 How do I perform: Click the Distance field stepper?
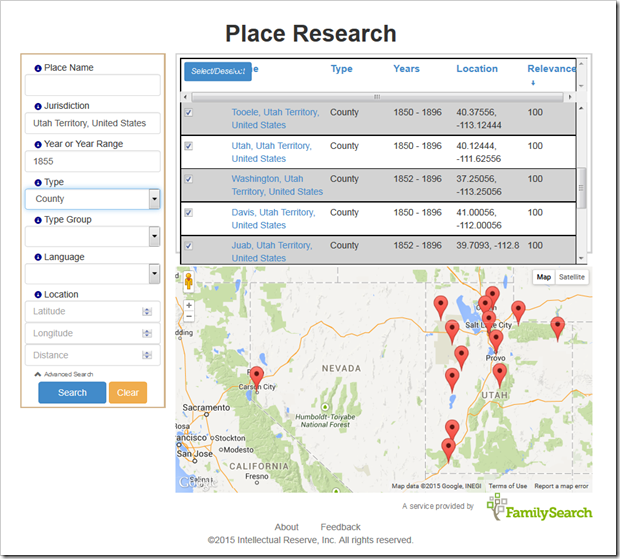147,355
